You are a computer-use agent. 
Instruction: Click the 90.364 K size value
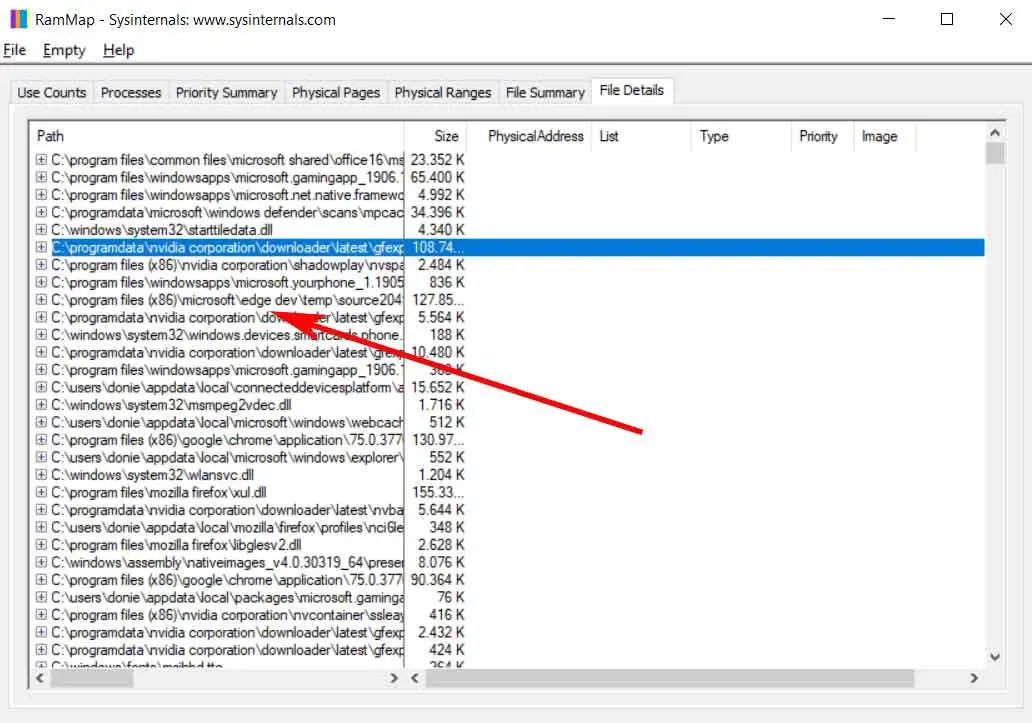tap(437, 580)
